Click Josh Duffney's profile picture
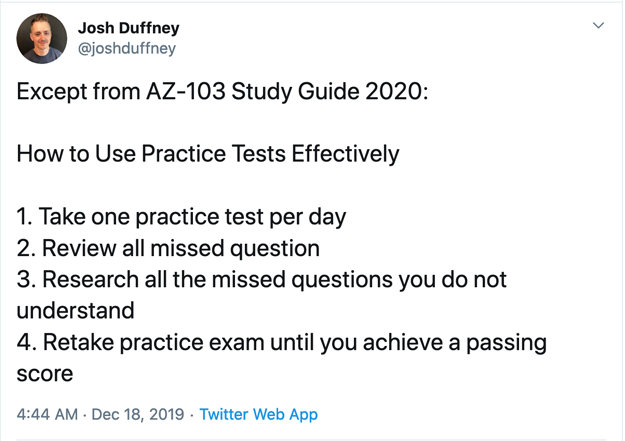Image resolution: width=625 pixels, height=441 pixels. [x=42, y=39]
